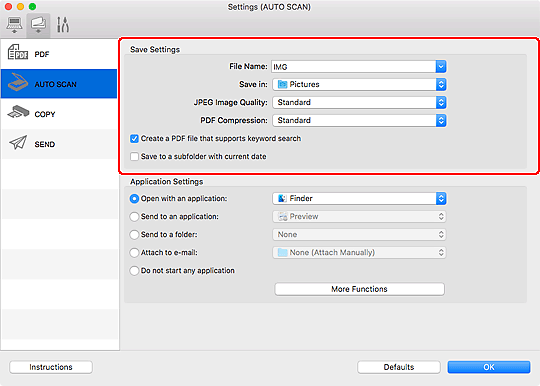
Task: Open the PDF Compression dropdown
Action: click(x=359, y=120)
